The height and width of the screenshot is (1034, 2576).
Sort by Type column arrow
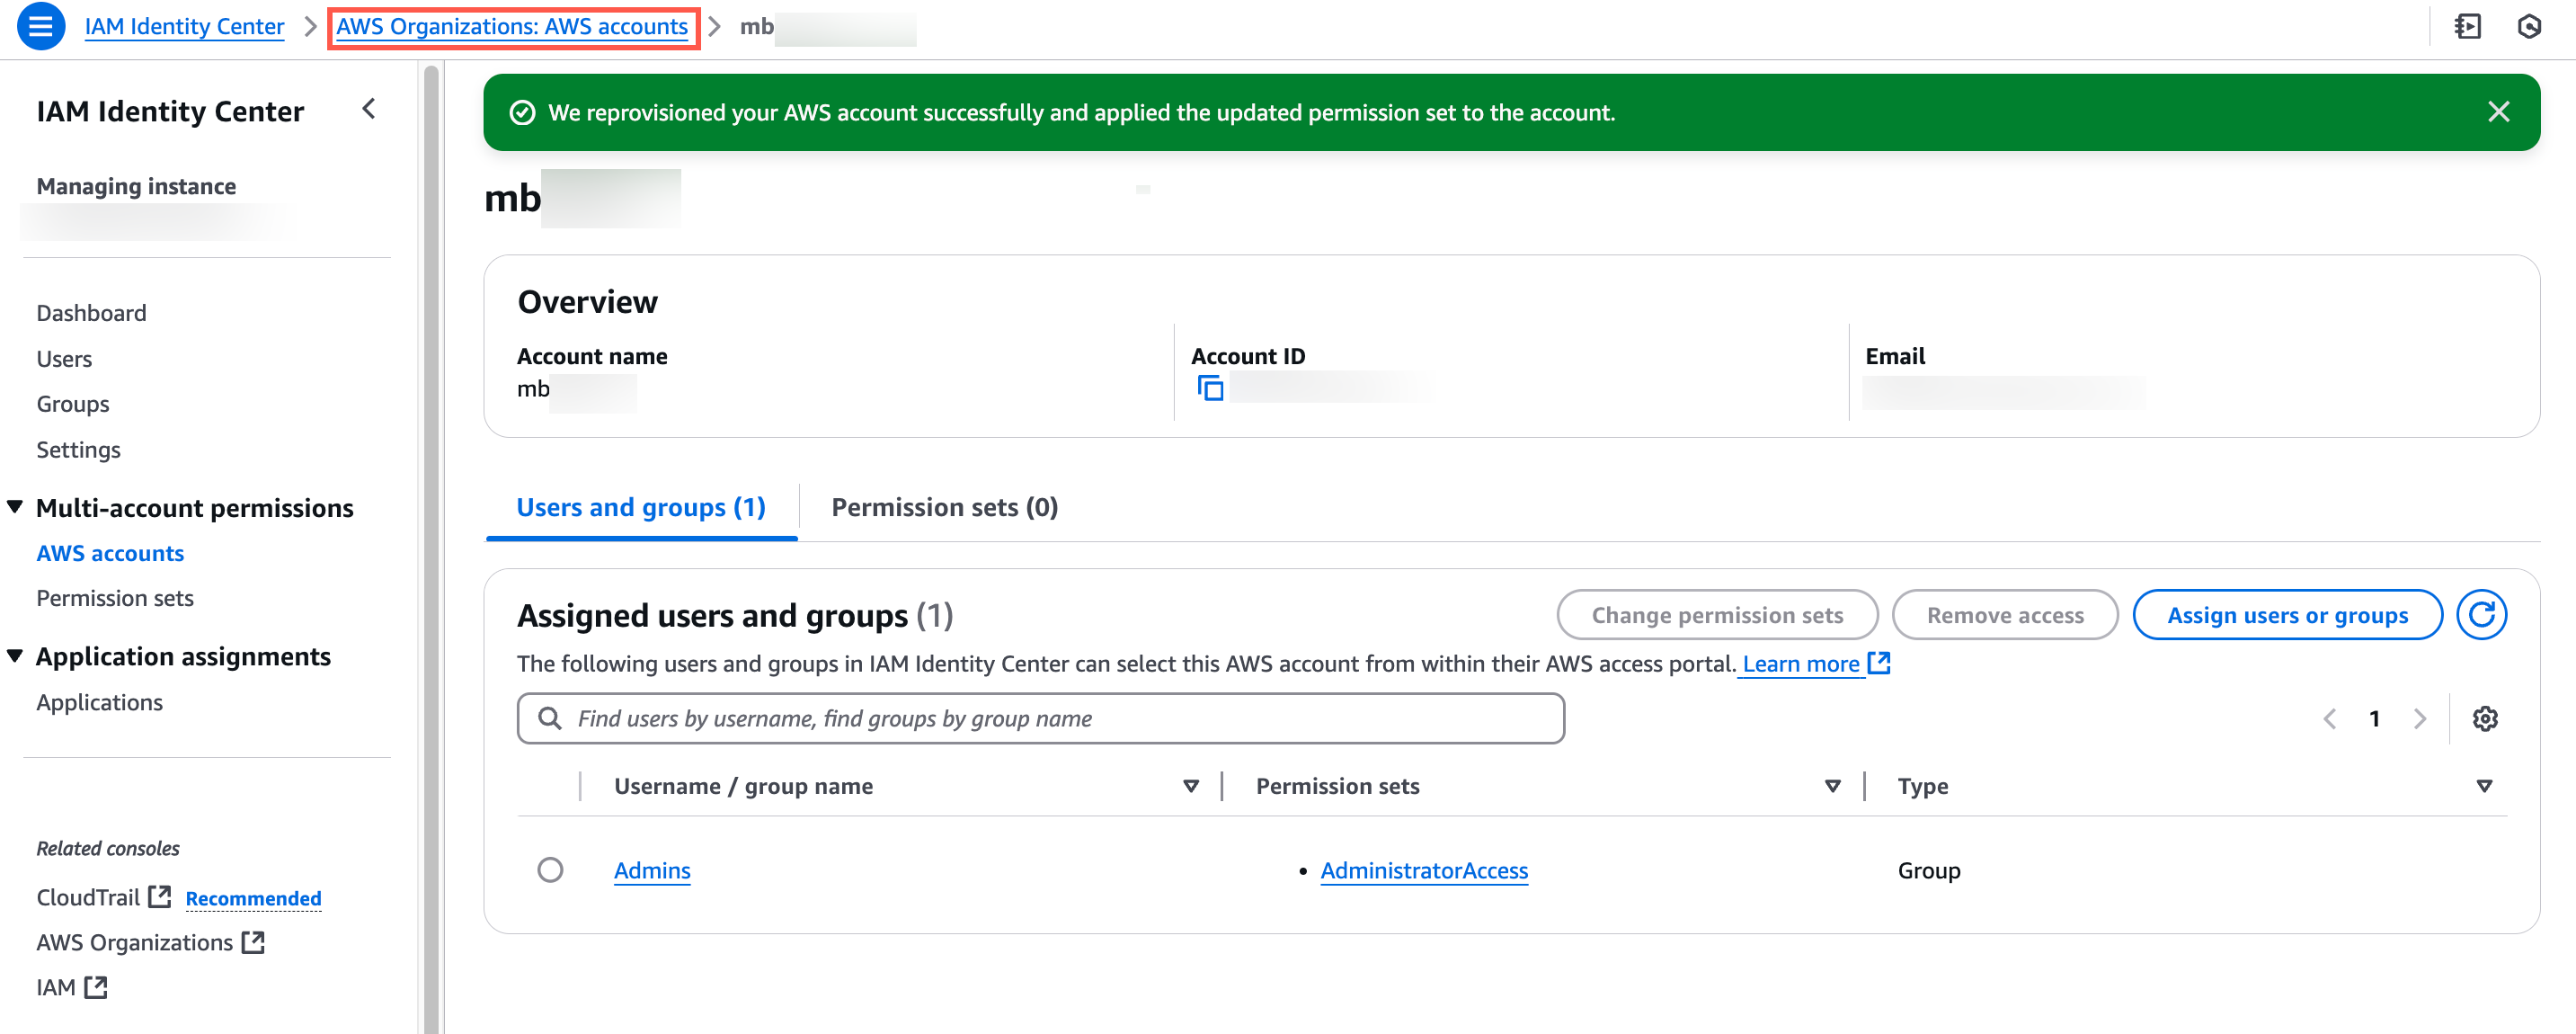[2484, 786]
